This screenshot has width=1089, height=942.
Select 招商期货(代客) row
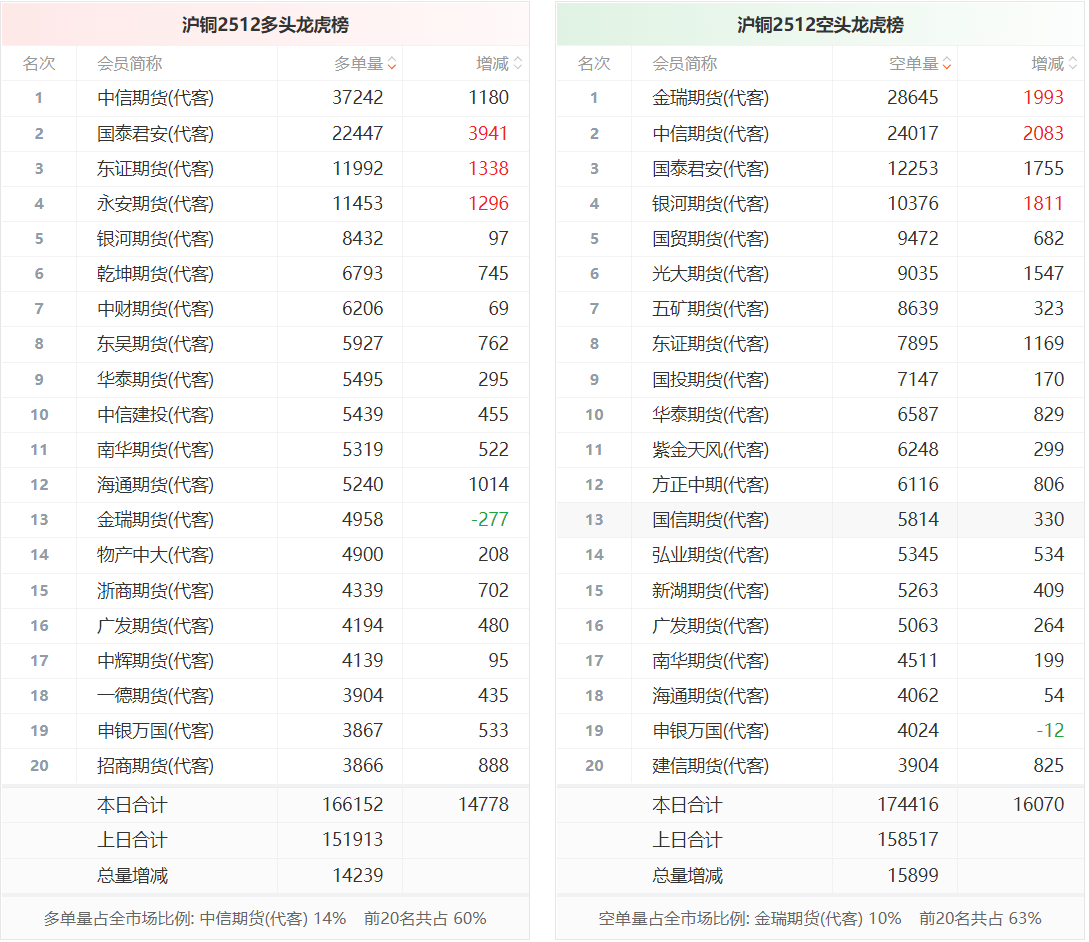click(x=265, y=766)
